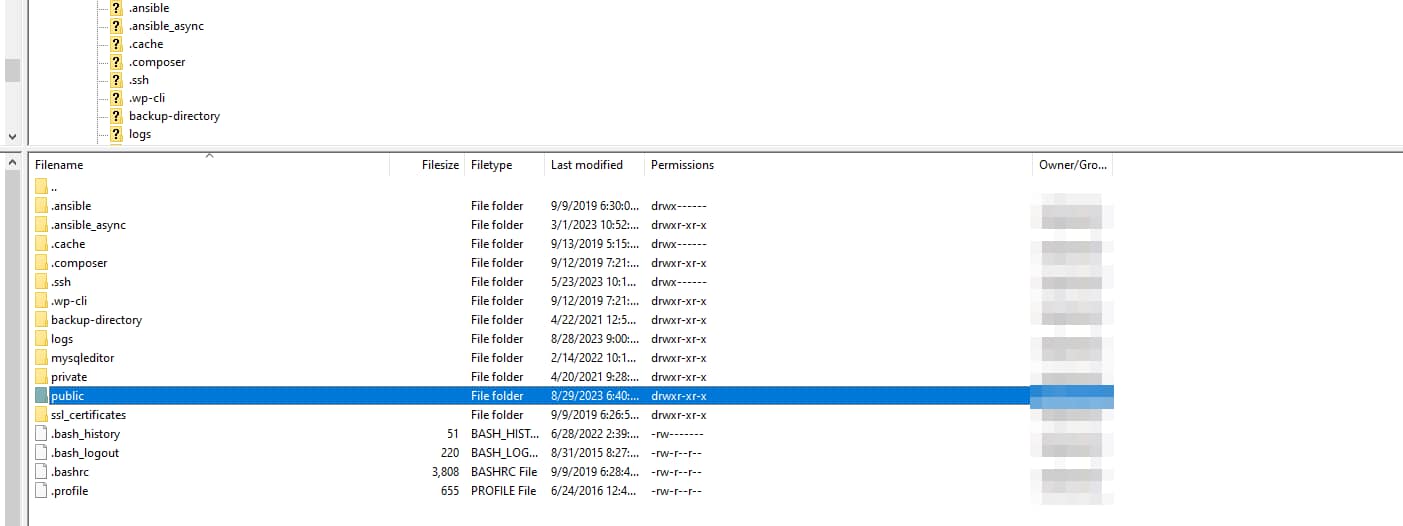
Task: Click the private folder icon
Action: (x=41, y=377)
